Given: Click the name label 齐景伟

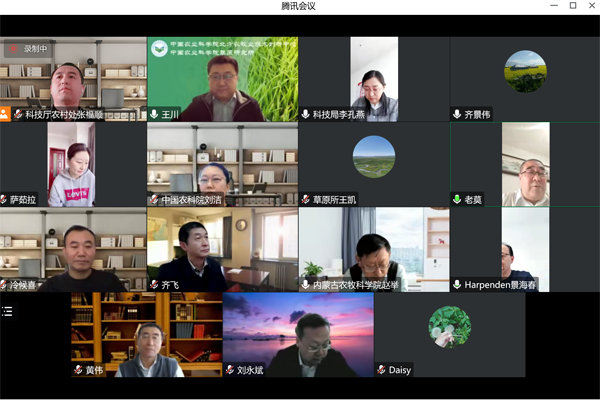Looking at the screenshot, I should tap(477, 114).
